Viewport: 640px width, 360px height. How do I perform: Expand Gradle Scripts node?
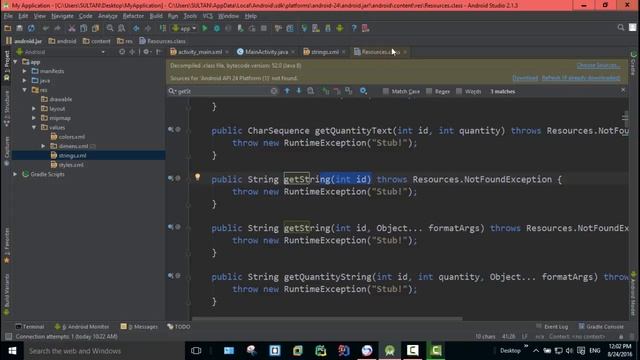click(x=15, y=174)
